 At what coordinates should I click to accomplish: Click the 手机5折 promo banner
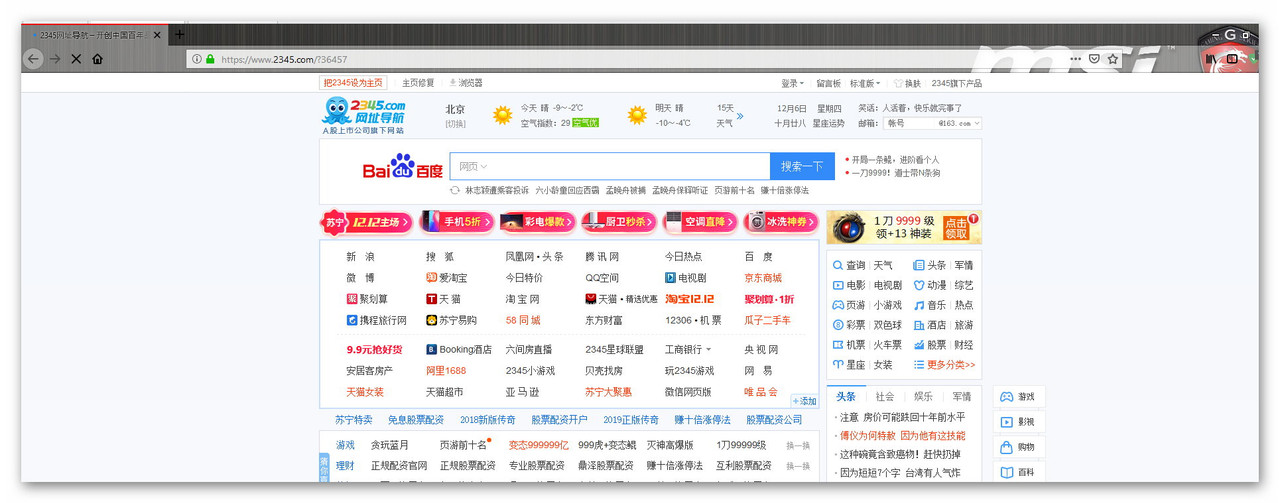coord(455,222)
